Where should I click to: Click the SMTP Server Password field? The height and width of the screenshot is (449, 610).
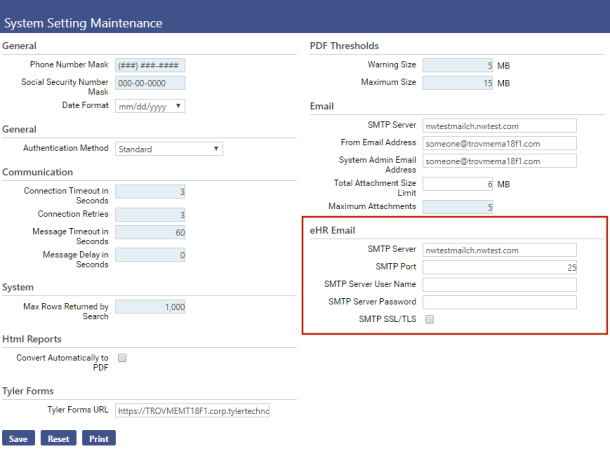click(x=499, y=302)
